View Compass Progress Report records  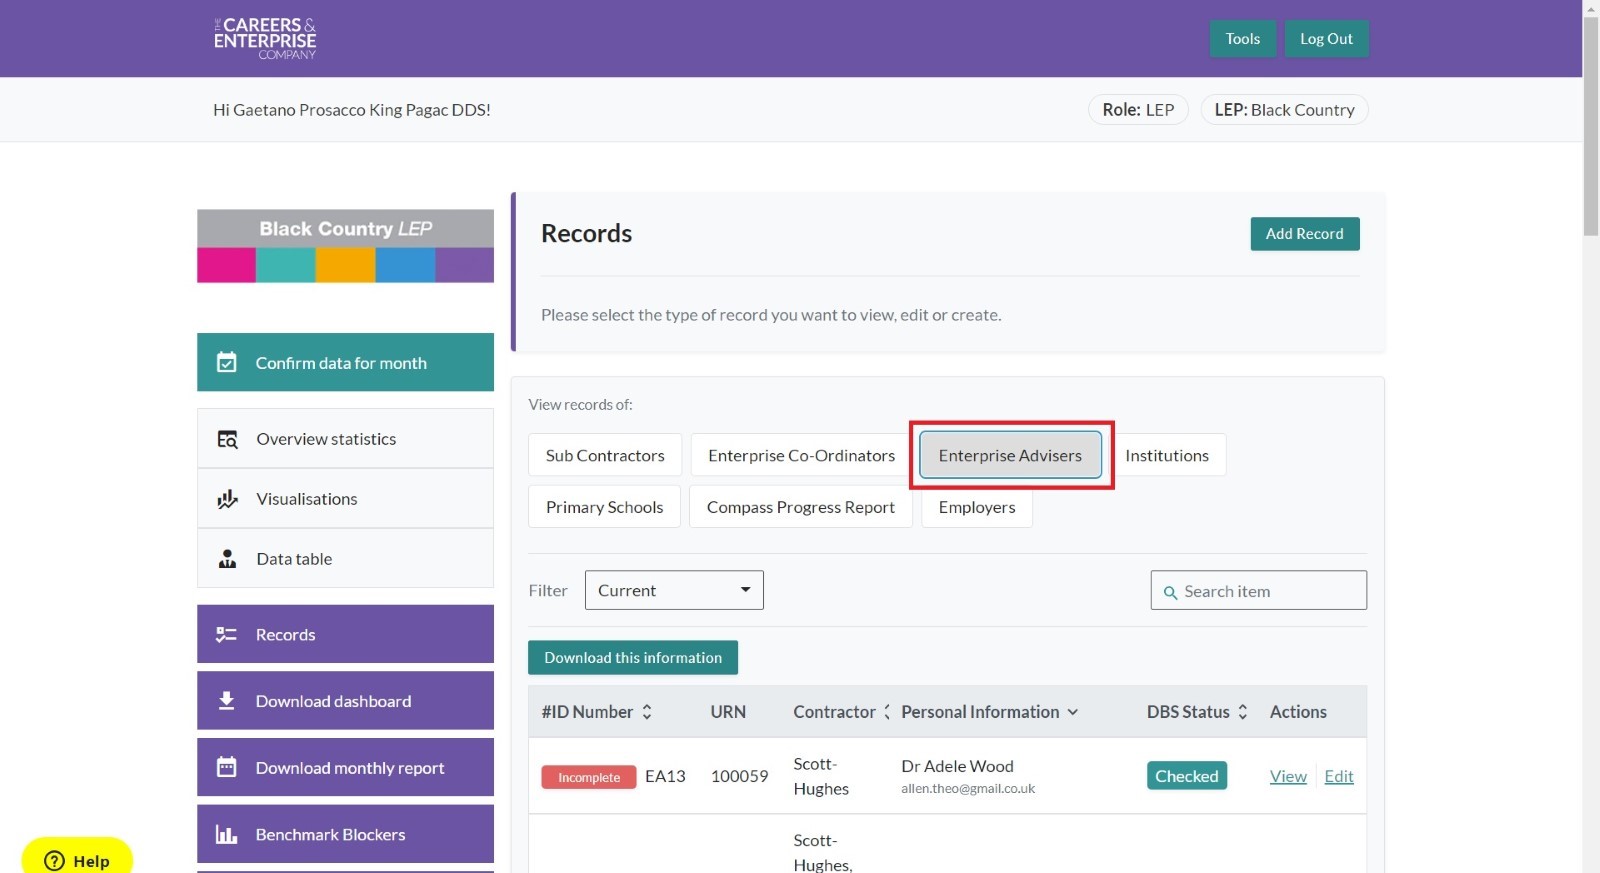coord(800,507)
